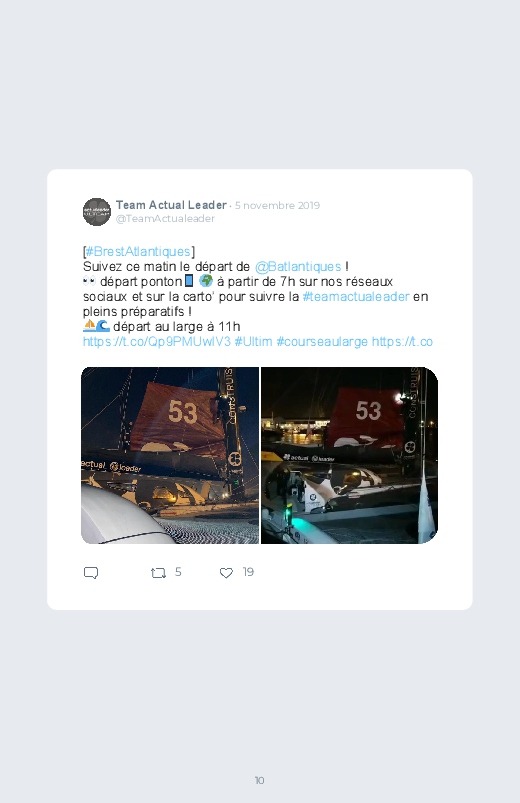The height and width of the screenshot is (803, 520).
Task: Click the reply speech bubble icon
Action: (x=91, y=573)
